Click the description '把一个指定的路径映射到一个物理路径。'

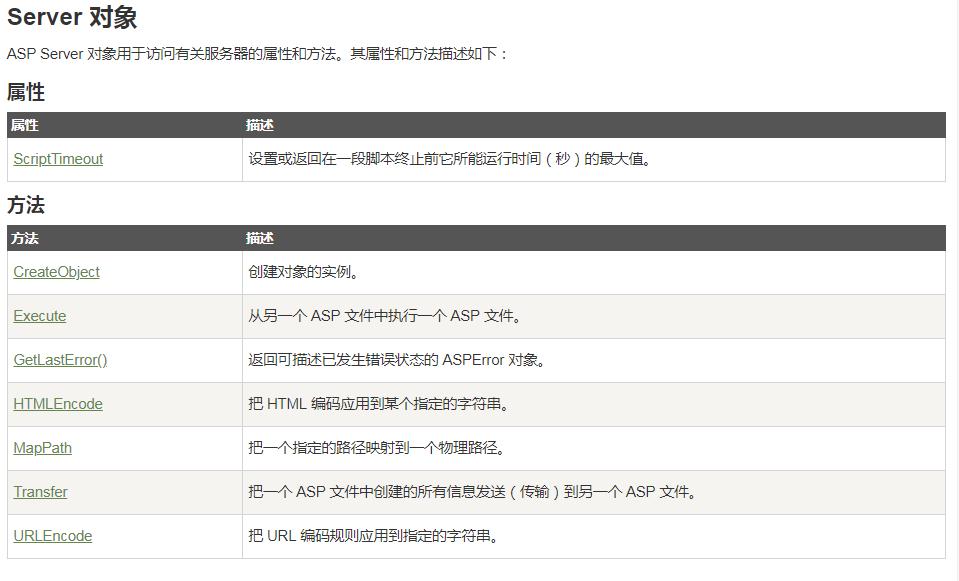pyautogui.click(x=378, y=448)
